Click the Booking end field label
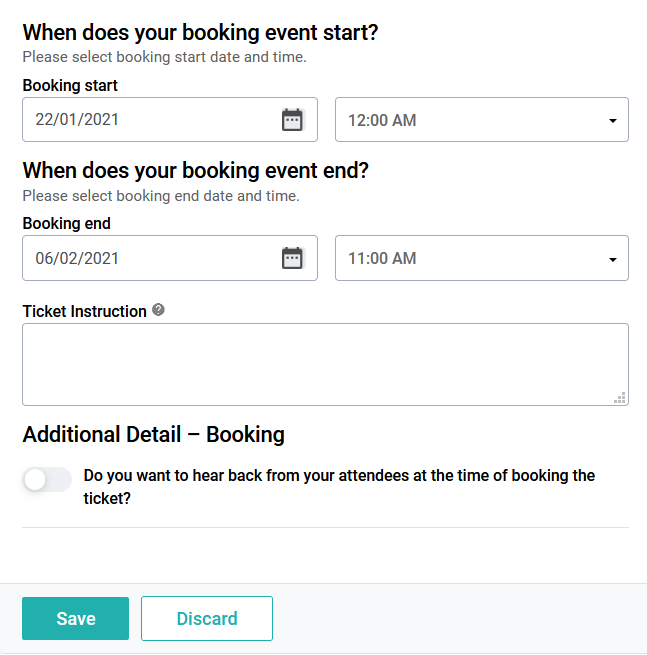Viewport: 647px width, 655px height. (67, 223)
